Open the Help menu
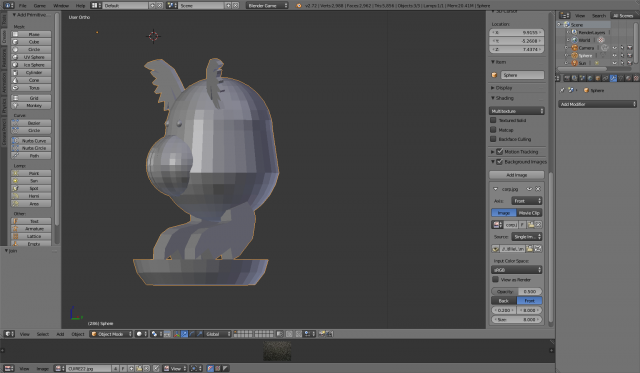The height and width of the screenshot is (373, 640). coord(80,6)
